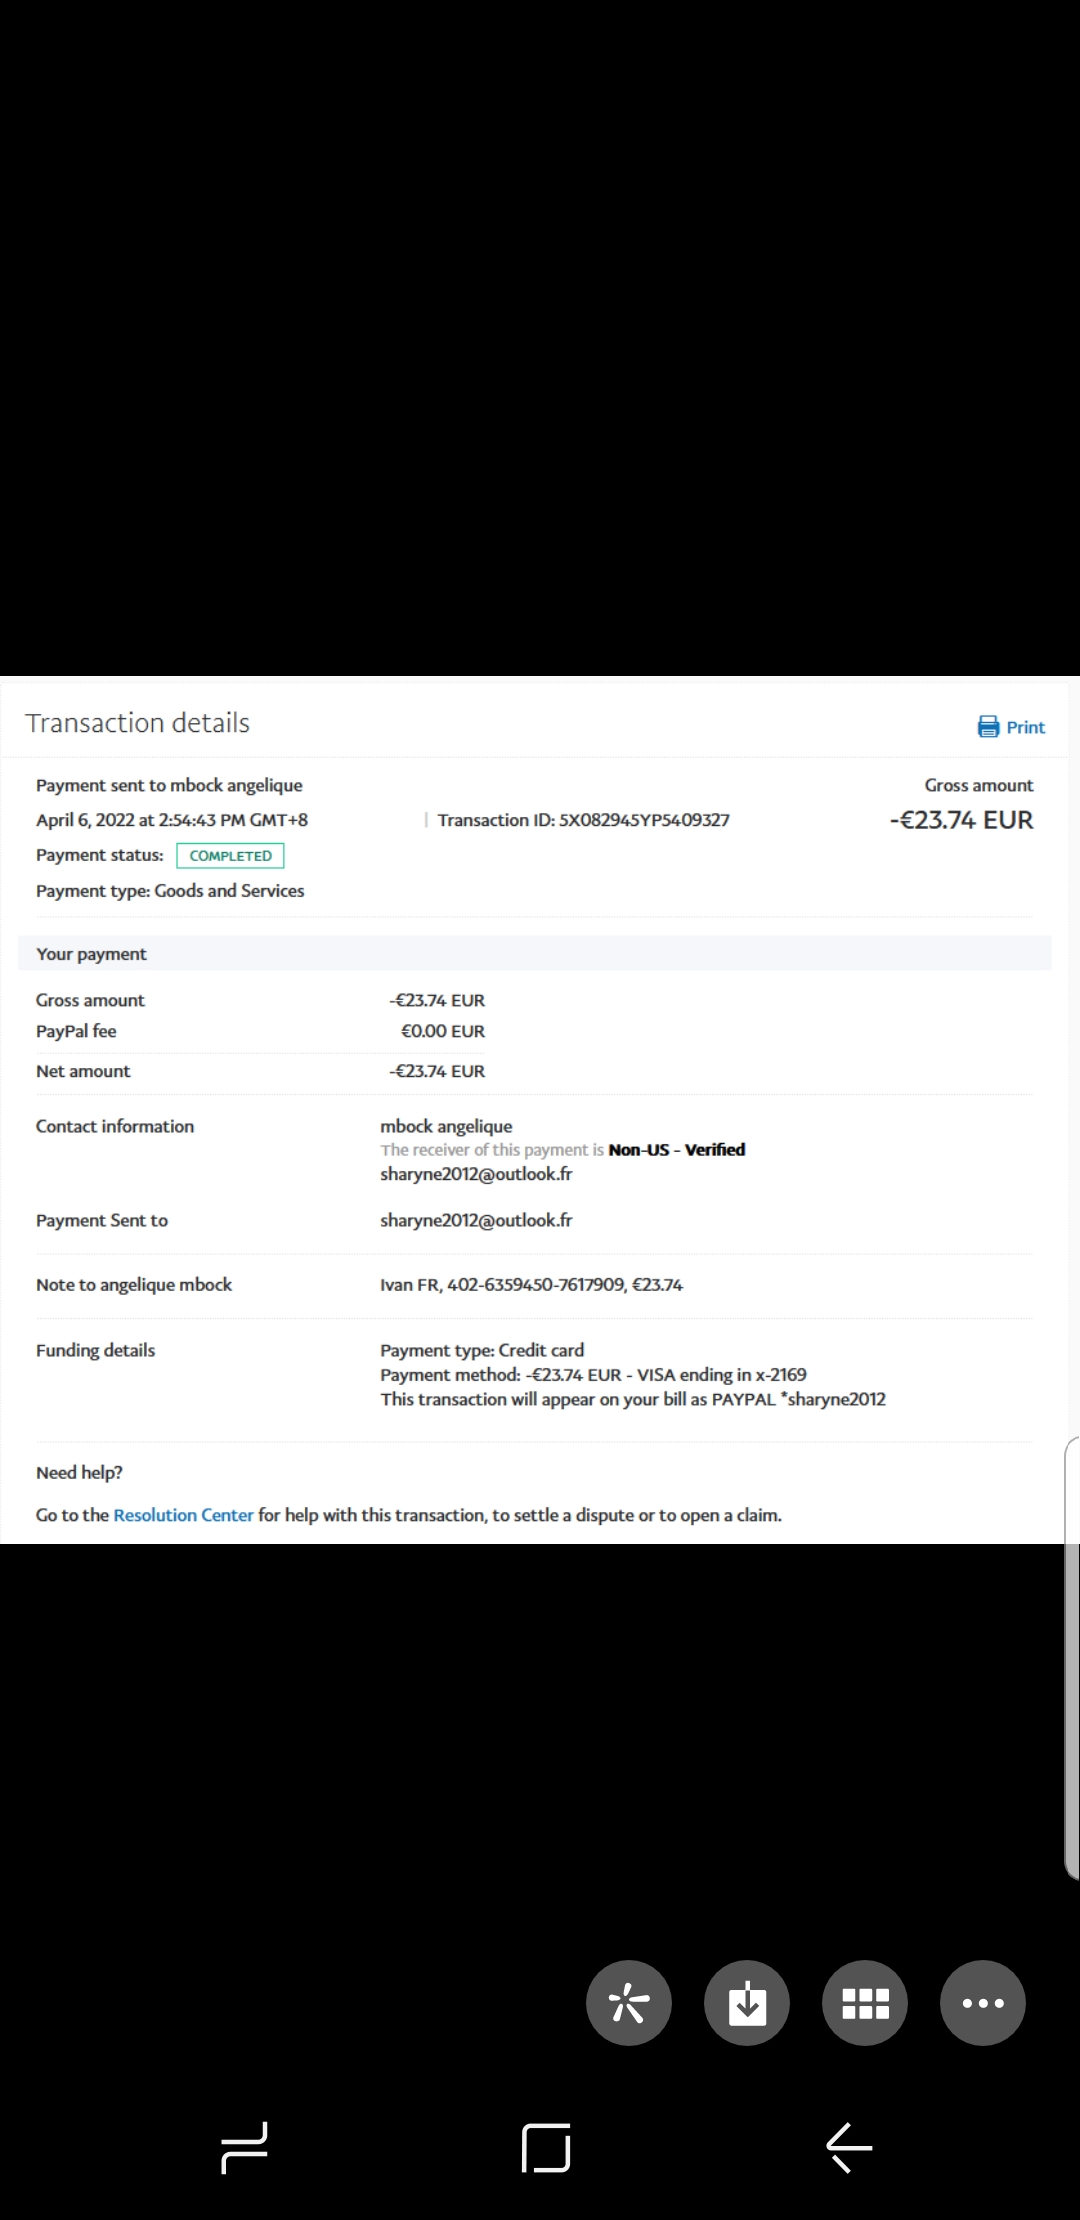Select email under Contact information
The height and width of the screenshot is (2220, 1080).
(x=476, y=1174)
